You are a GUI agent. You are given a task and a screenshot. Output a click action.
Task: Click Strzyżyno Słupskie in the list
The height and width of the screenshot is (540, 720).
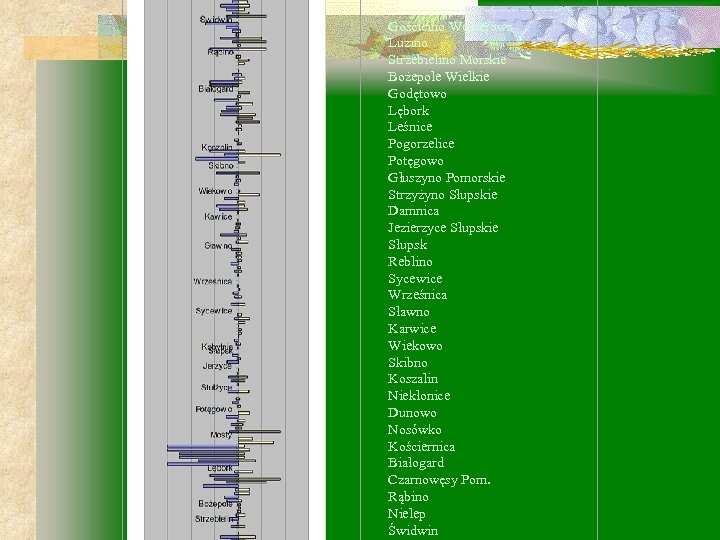443,195
